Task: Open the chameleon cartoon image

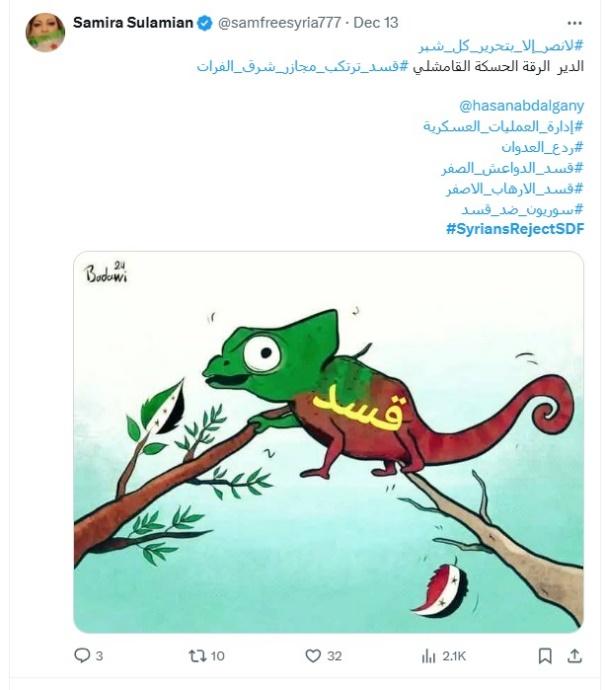Action: [329, 442]
